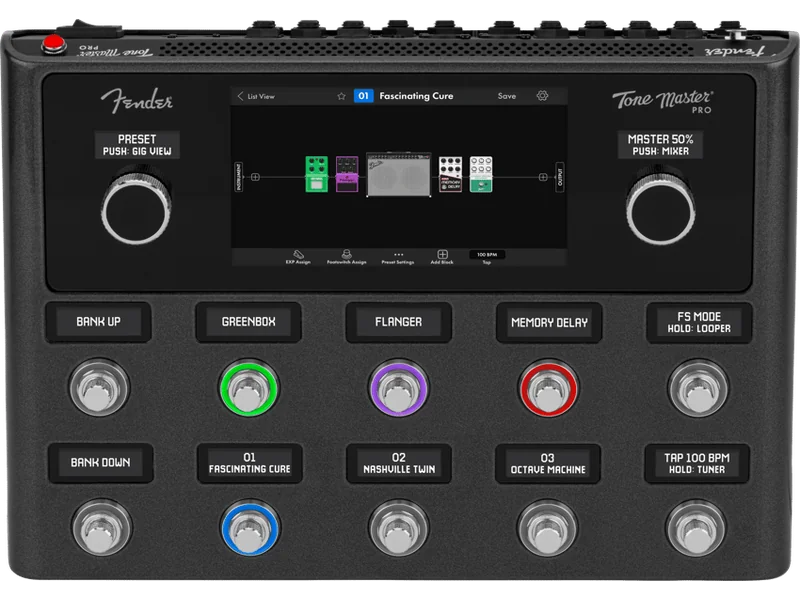Tap the BANK DOWN scribble strip
This screenshot has height=600, width=800.
click(x=101, y=463)
